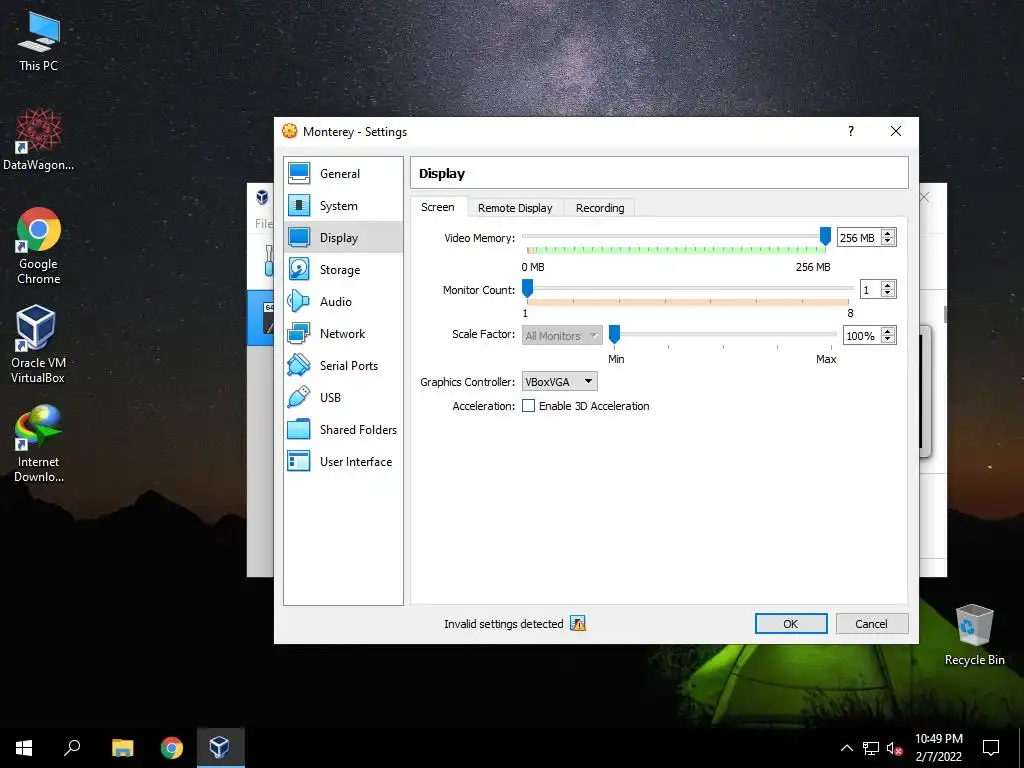Open the Recycle Bin
The width and height of the screenshot is (1024, 768).
click(x=974, y=635)
